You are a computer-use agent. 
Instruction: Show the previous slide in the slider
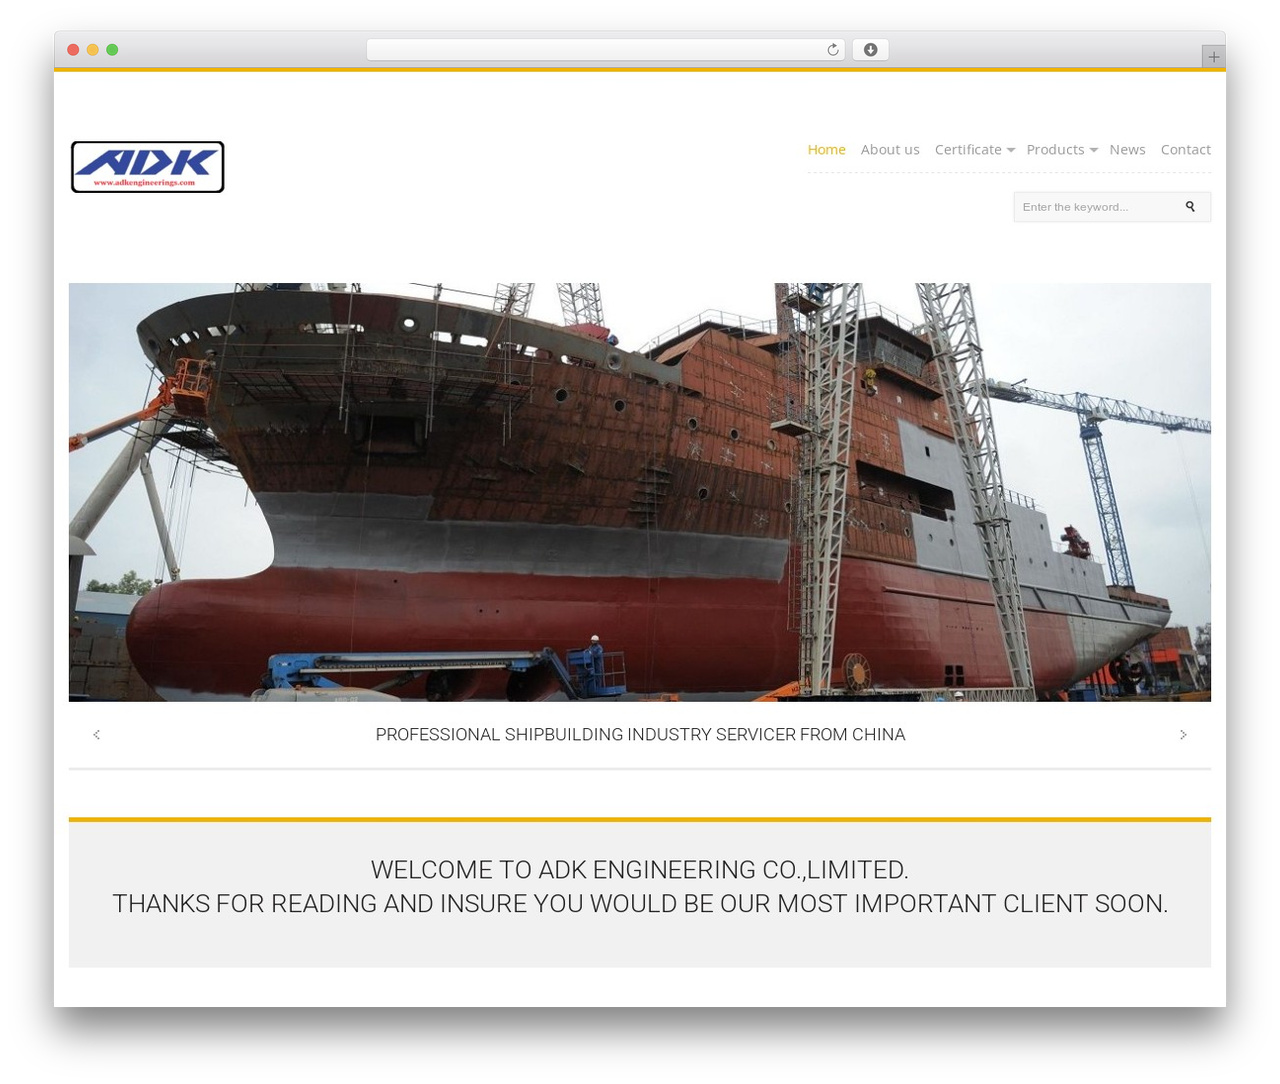(96, 735)
